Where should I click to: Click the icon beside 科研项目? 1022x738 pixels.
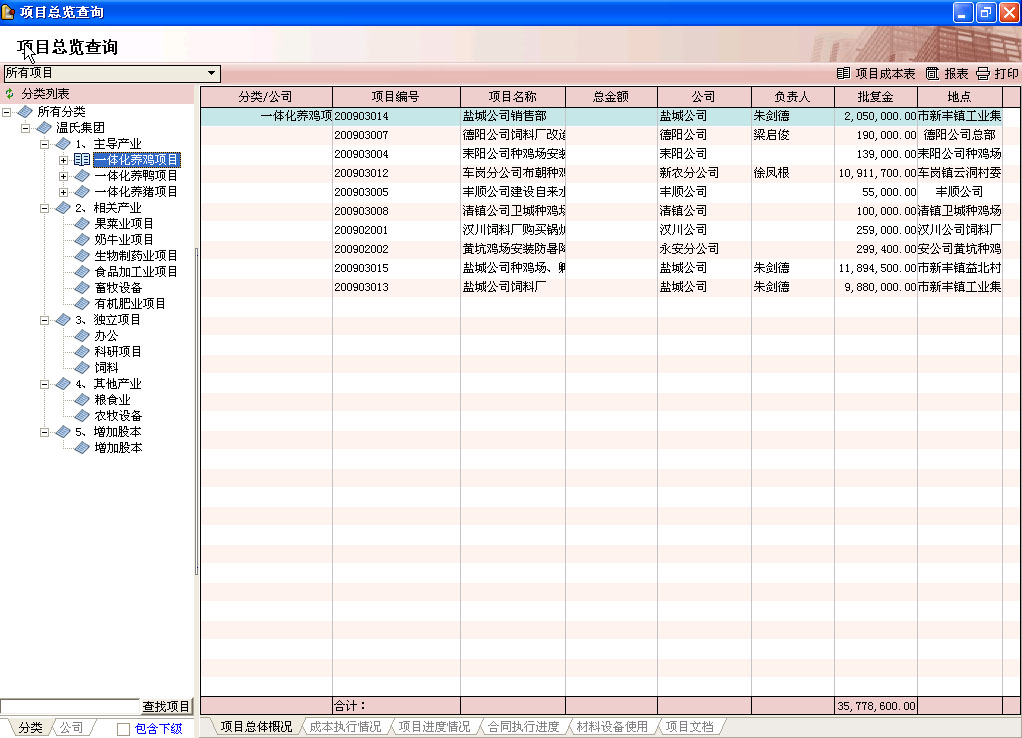point(81,351)
